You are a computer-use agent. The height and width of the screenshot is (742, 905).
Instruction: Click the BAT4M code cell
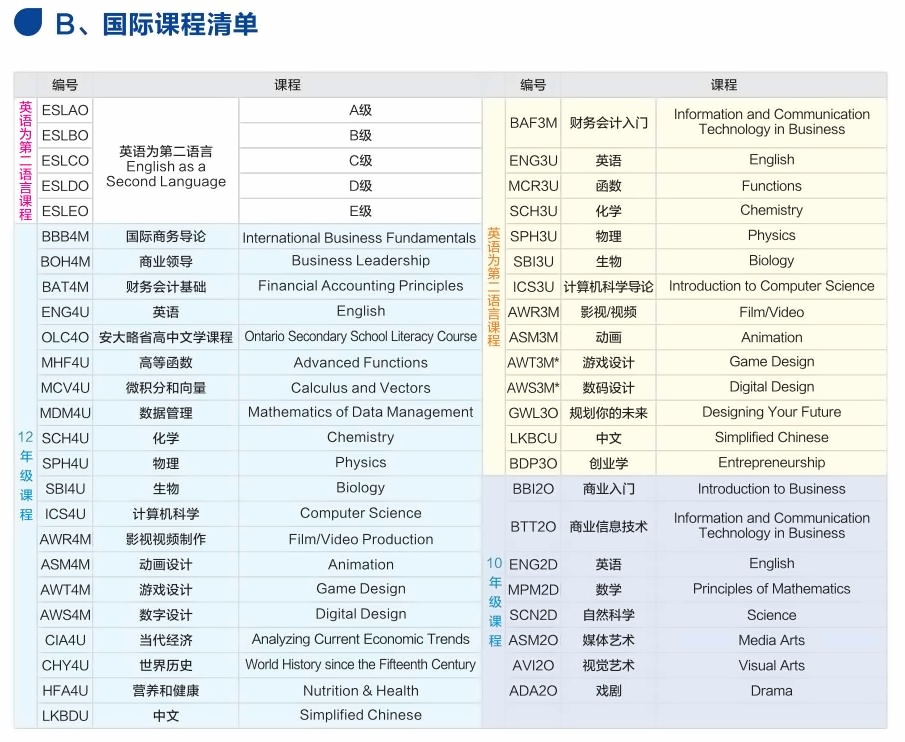point(65,287)
